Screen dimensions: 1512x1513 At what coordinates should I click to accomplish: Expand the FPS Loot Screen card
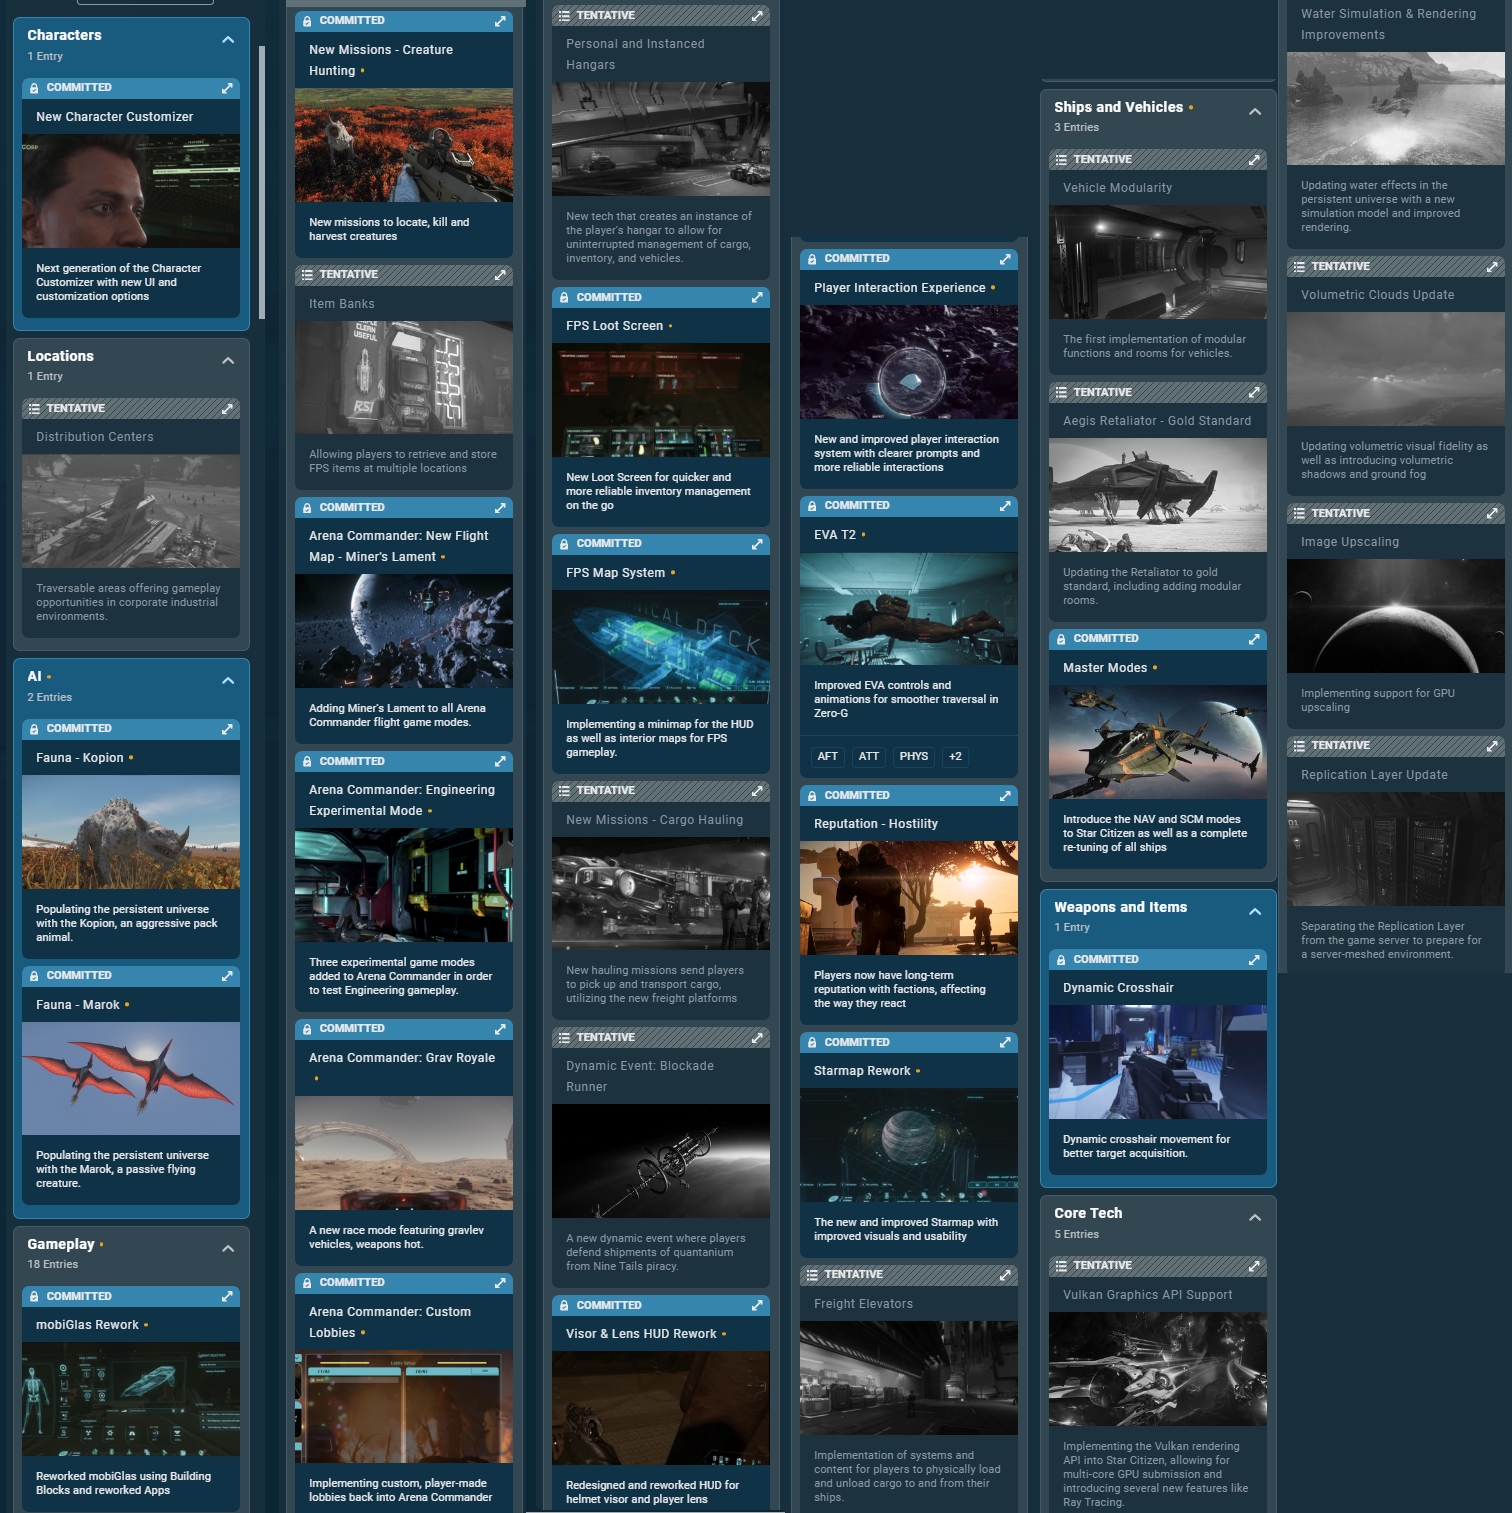(x=757, y=297)
